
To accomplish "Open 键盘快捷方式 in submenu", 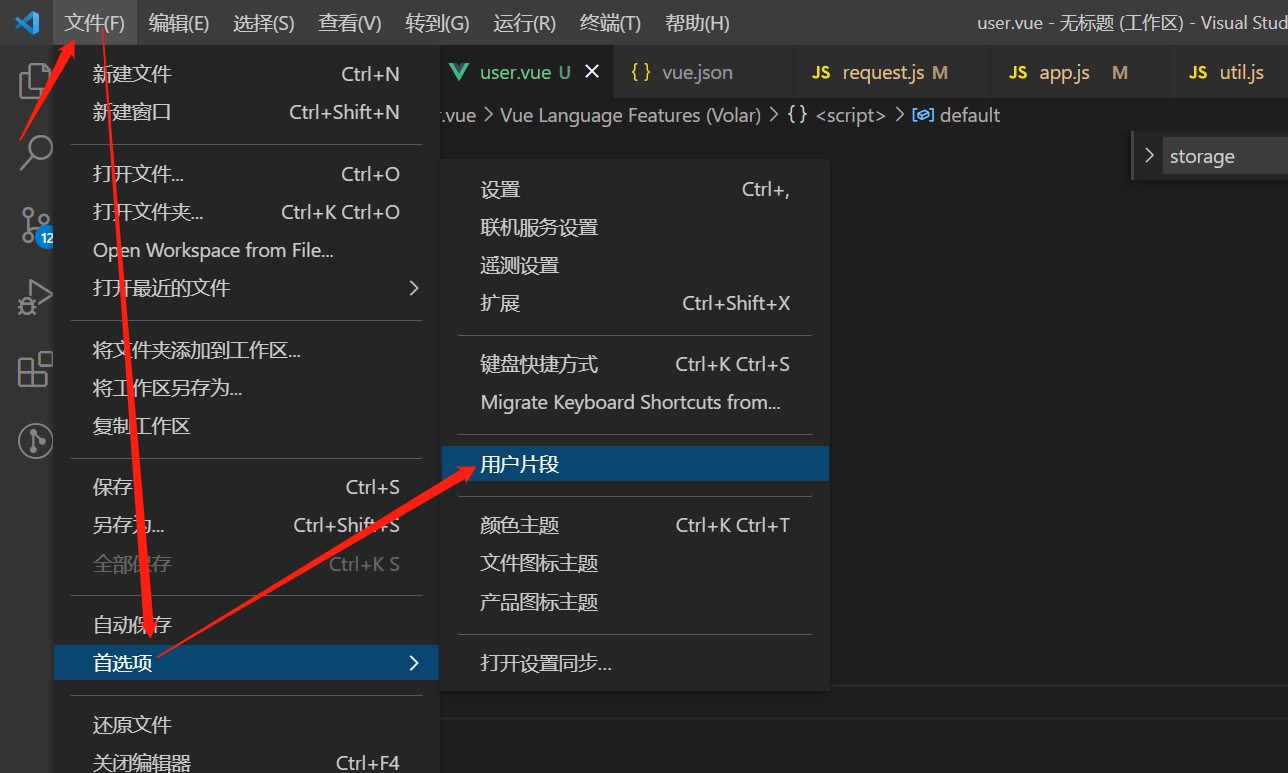I will click(635, 364).
